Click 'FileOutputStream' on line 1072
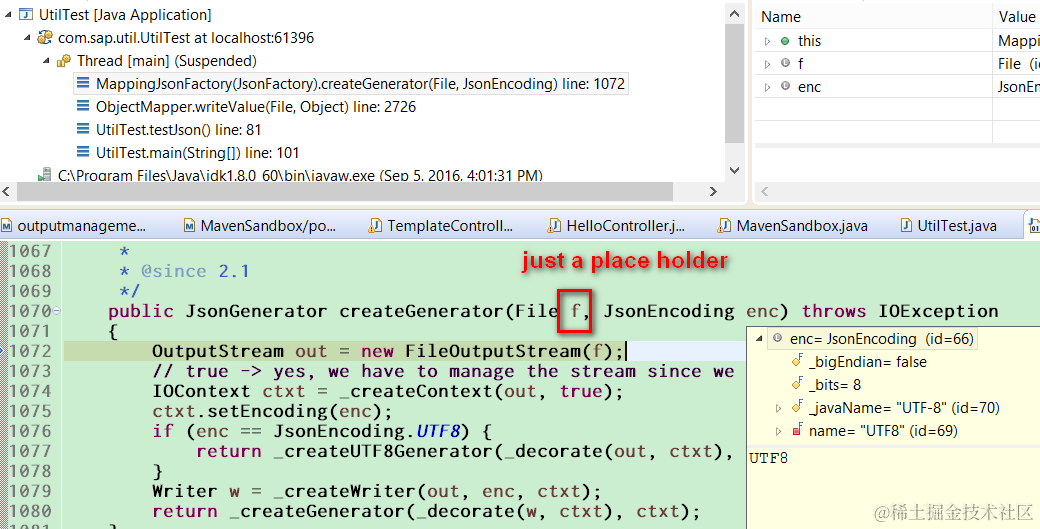 (493, 351)
